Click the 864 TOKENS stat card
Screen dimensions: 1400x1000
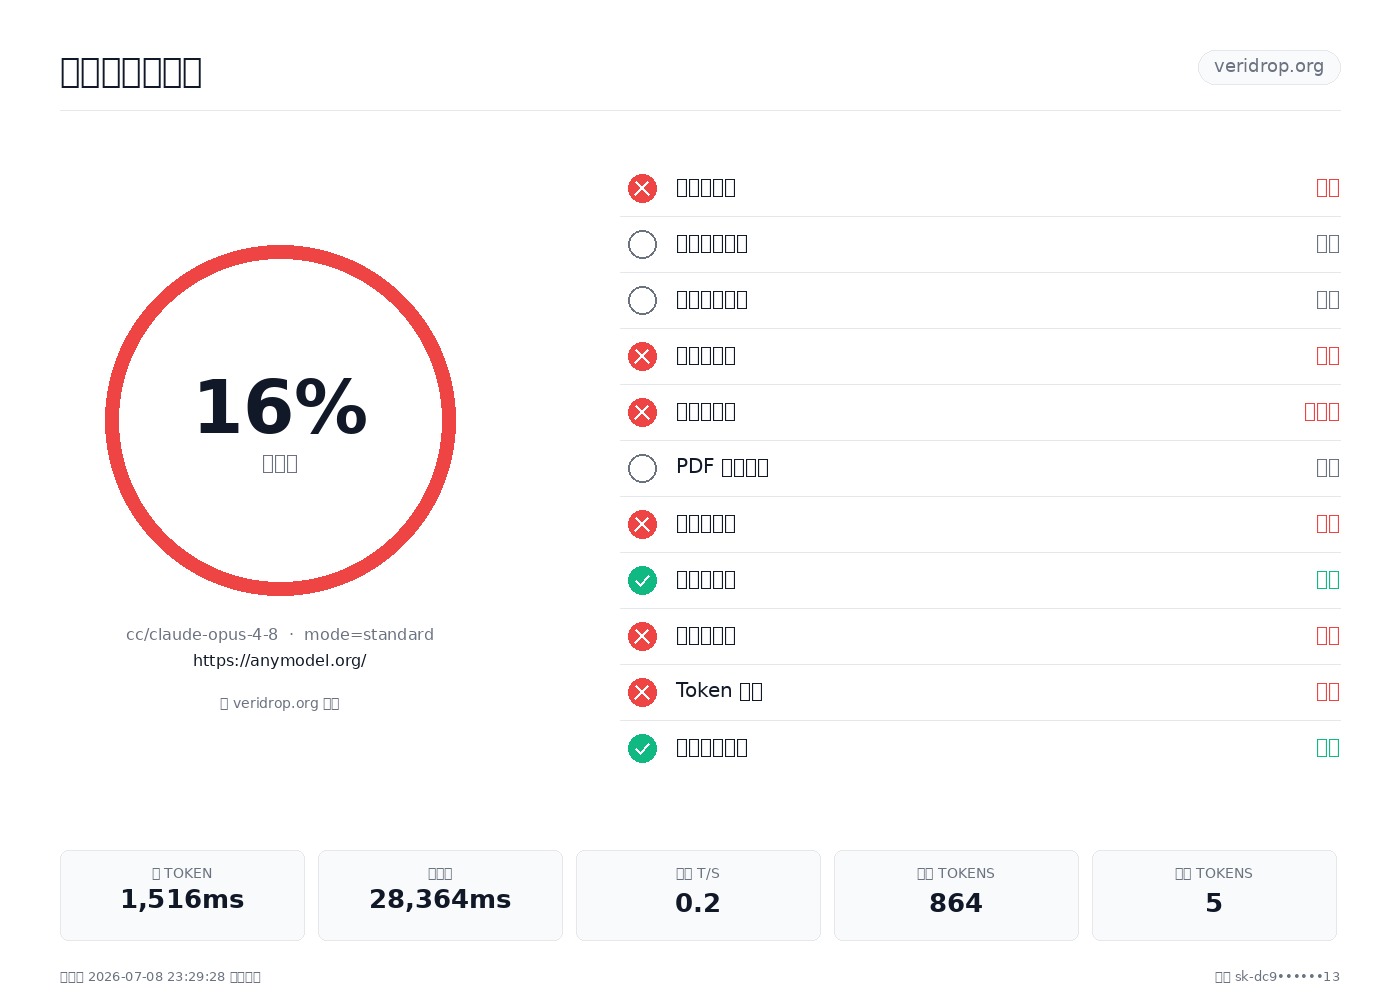point(956,895)
